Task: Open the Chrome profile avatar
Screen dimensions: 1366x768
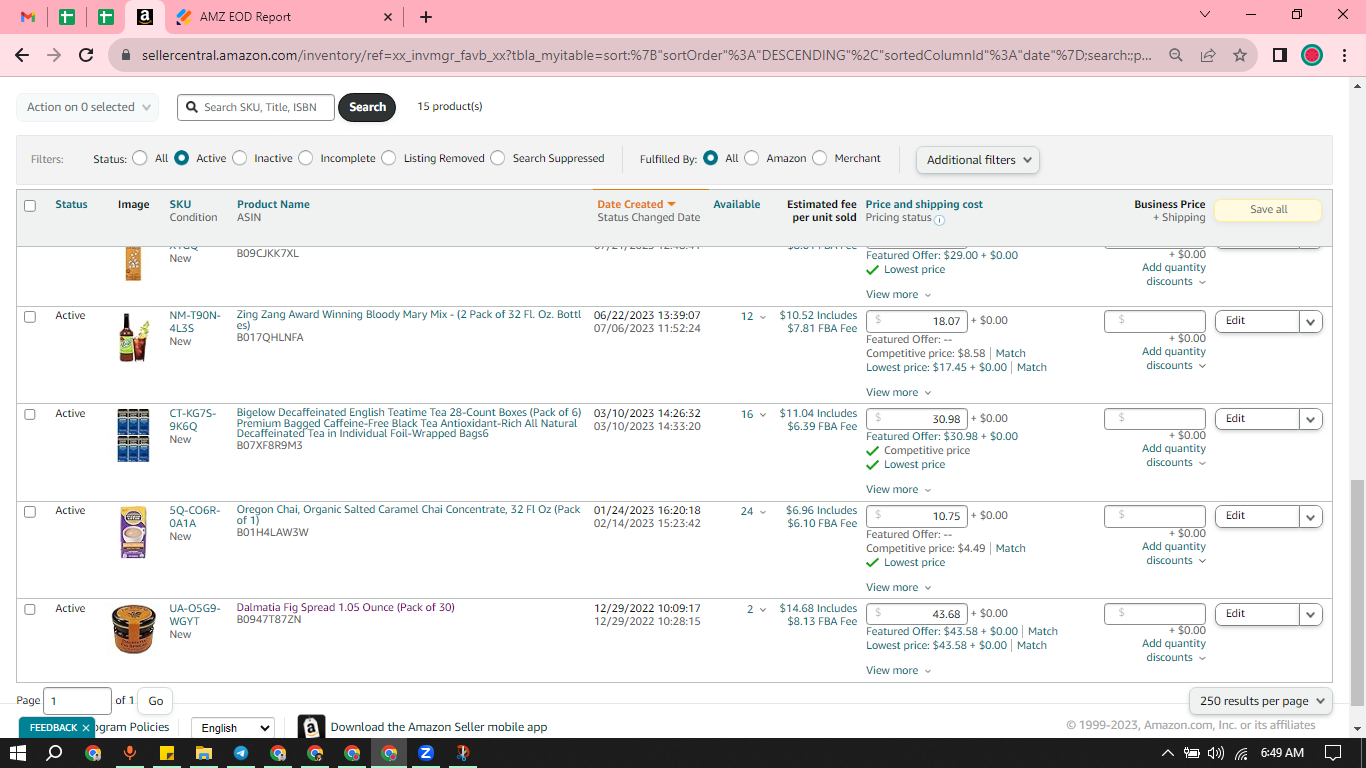Action: pyautogui.click(x=1312, y=56)
